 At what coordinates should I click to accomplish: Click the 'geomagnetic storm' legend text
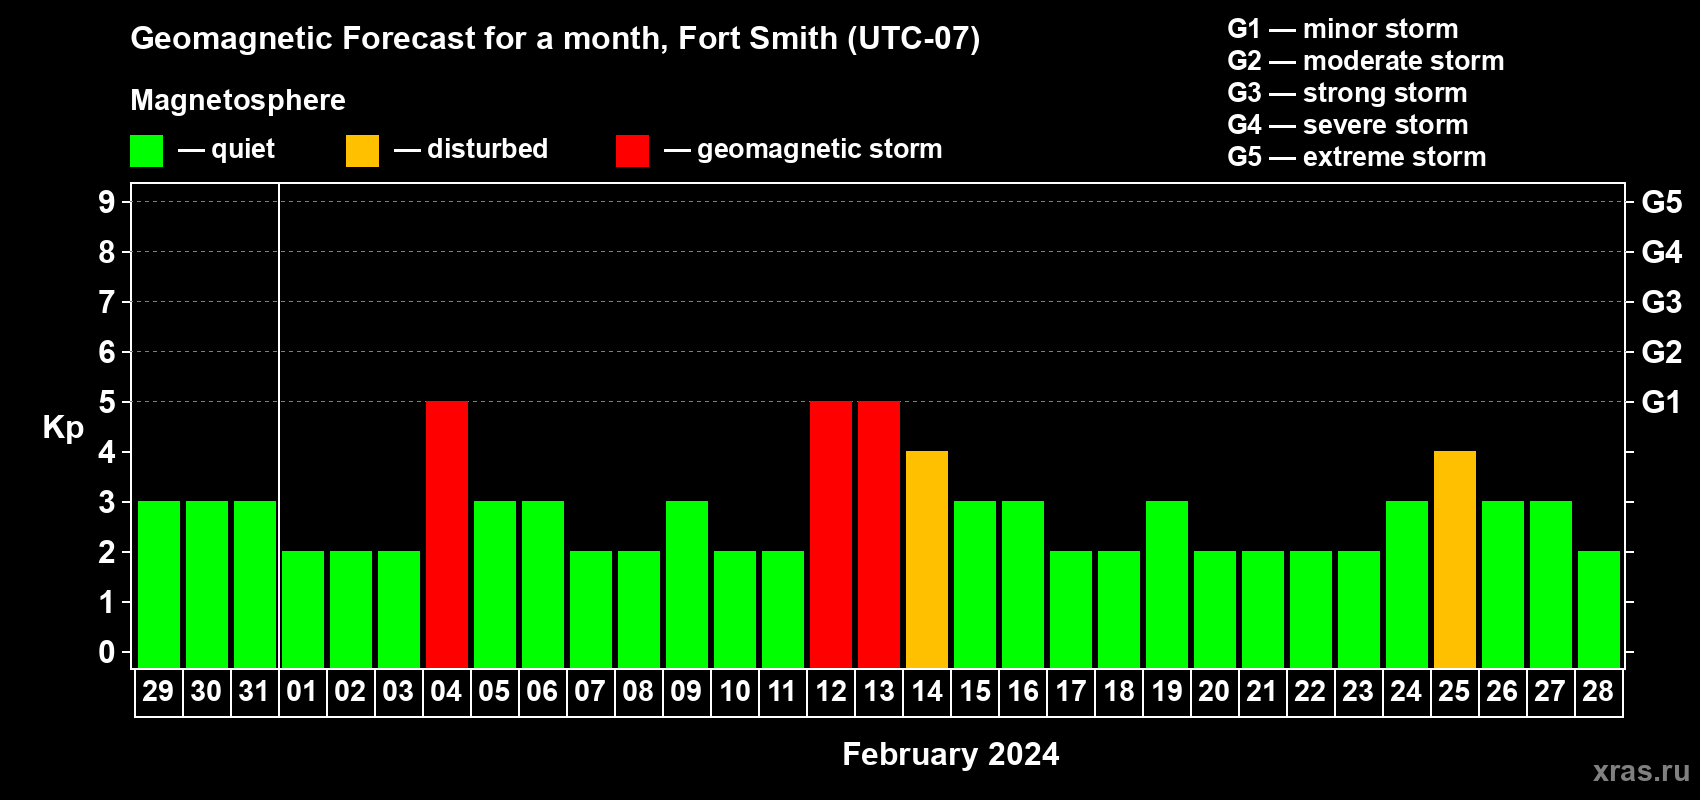[x=820, y=149]
